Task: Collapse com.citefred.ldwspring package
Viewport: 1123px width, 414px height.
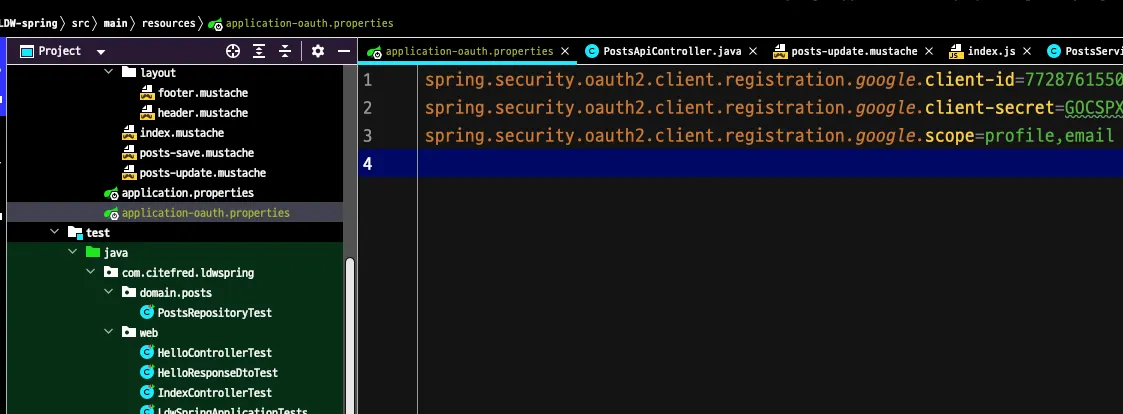Action: click(x=90, y=272)
